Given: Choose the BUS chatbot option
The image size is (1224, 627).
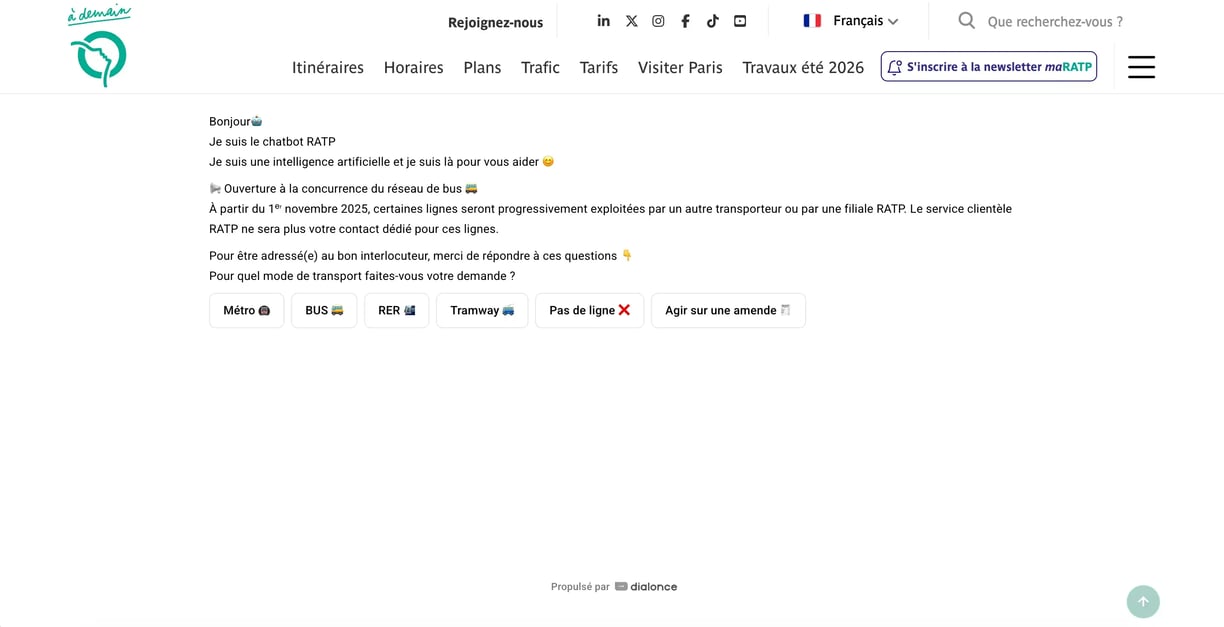Looking at the screenshot, I should pyautogui.click(x=324, y=310).
